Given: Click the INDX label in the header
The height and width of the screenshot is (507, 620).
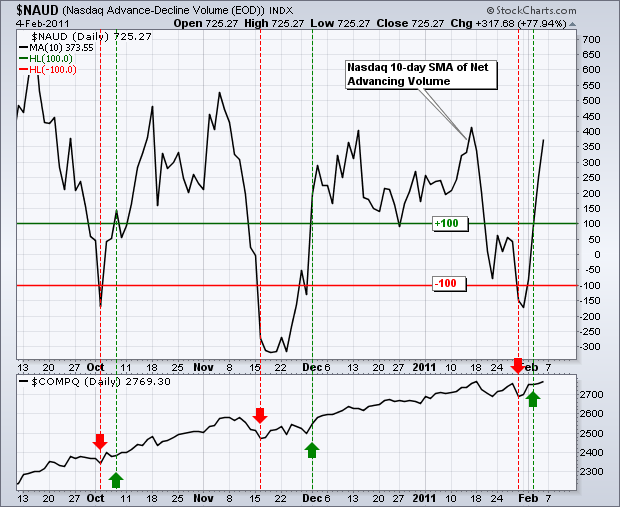Looking at the screenshot, I should [x=281, y=11].
